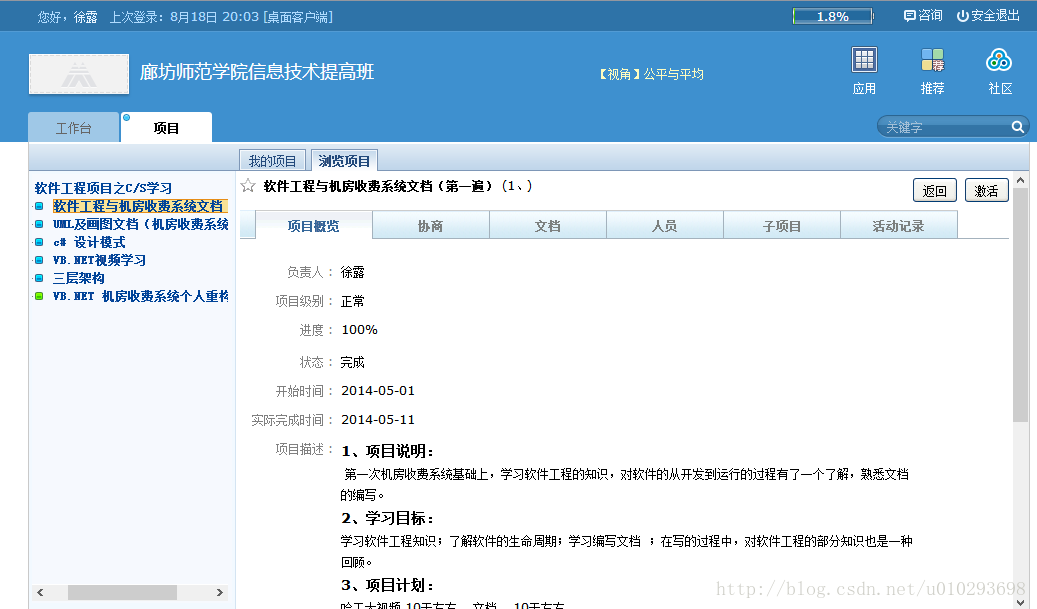The width and height of the screenshot is (1037, 609).
Task: Select tree item VB.NET视频学习
Action: coord(99,260)
